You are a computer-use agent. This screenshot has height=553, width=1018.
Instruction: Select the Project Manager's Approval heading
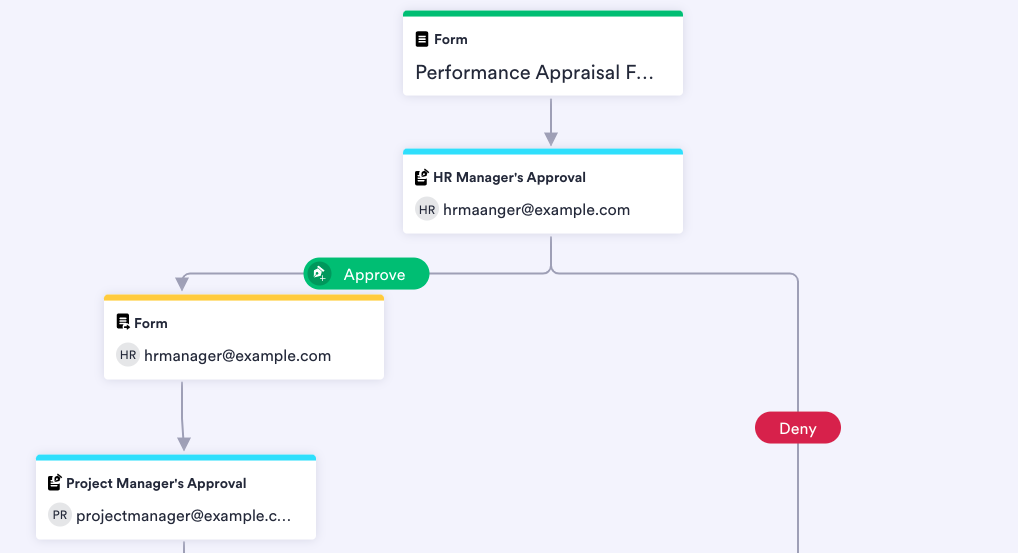click(x=156, y=484)
